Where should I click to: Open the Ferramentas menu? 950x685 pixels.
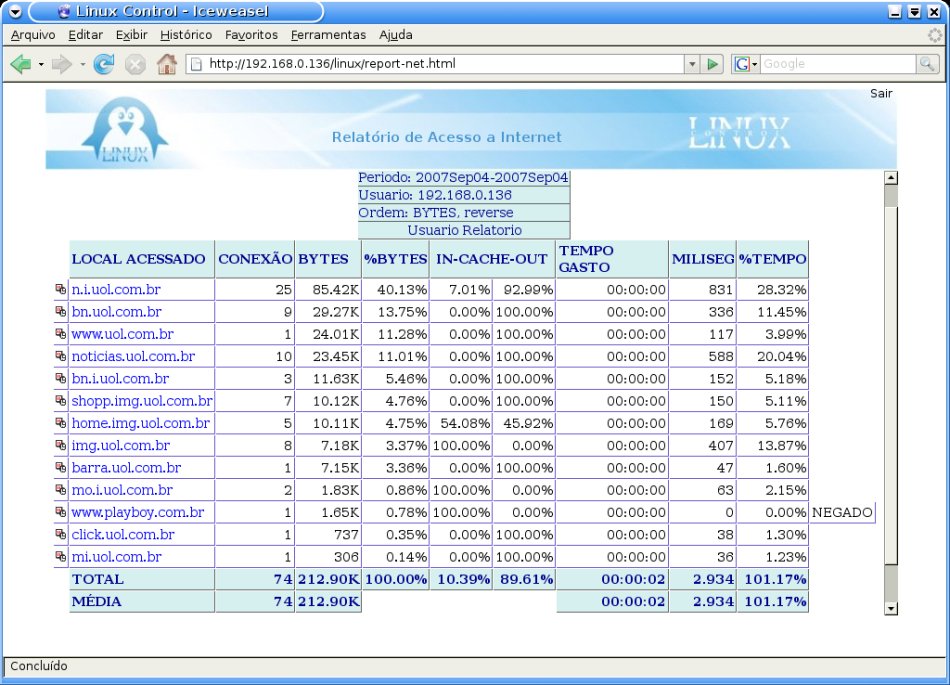(328, 35)
